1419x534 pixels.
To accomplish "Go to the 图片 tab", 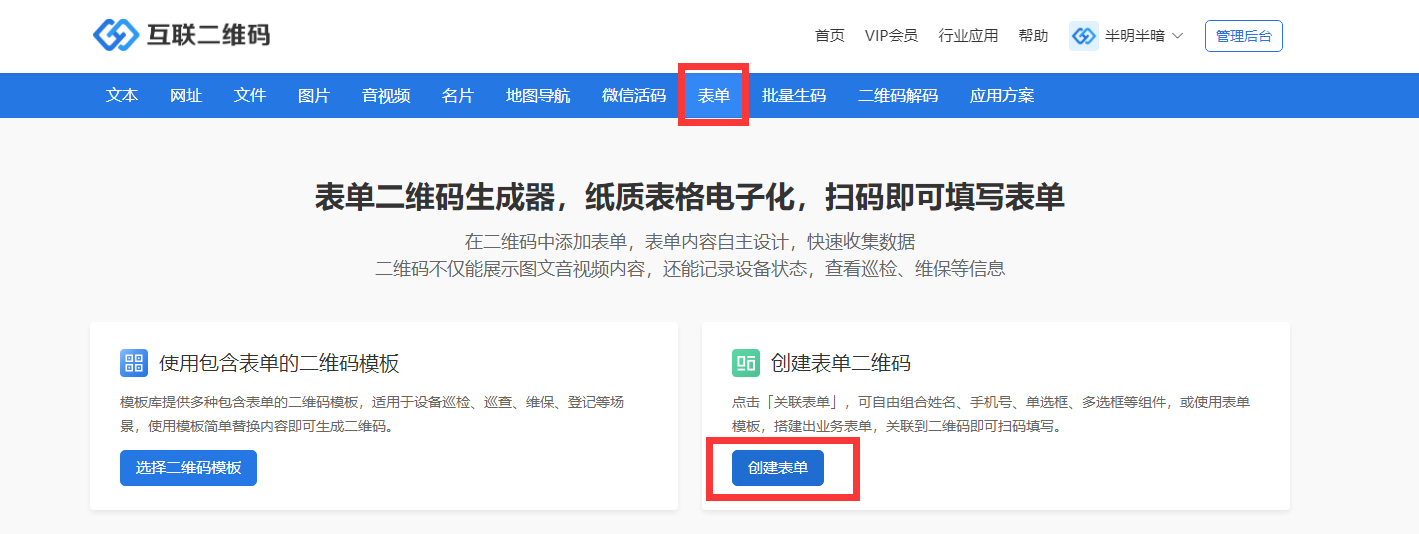I will coord(314,96).
